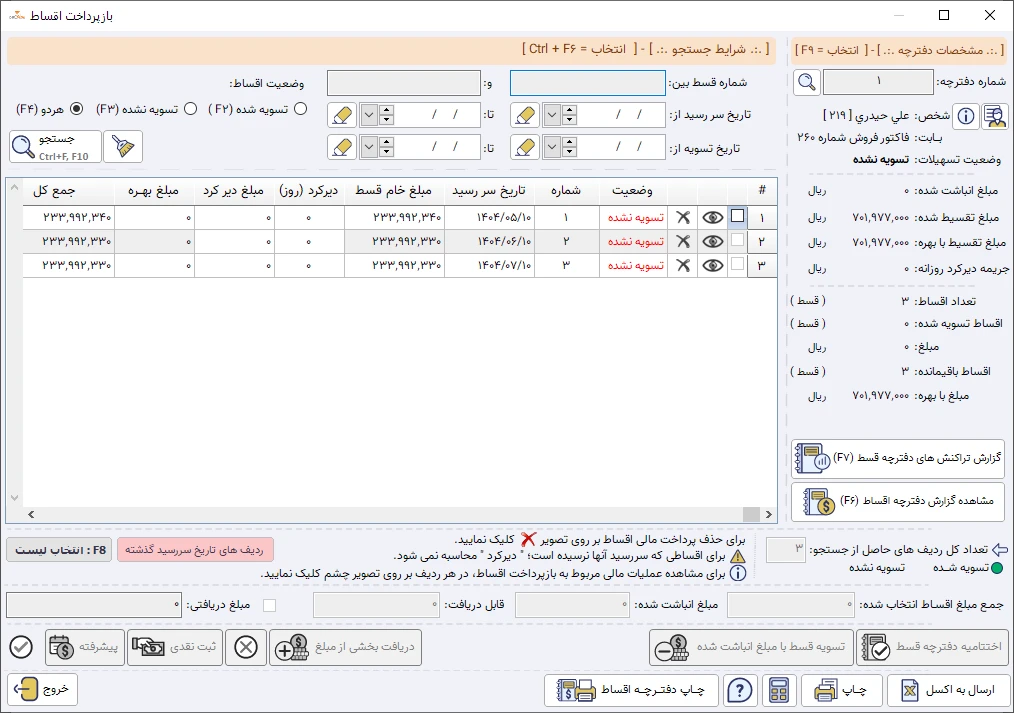The image size is (1014, 713).
Task: Delete installment row 1 using the X icon
Action: point(682,216)
